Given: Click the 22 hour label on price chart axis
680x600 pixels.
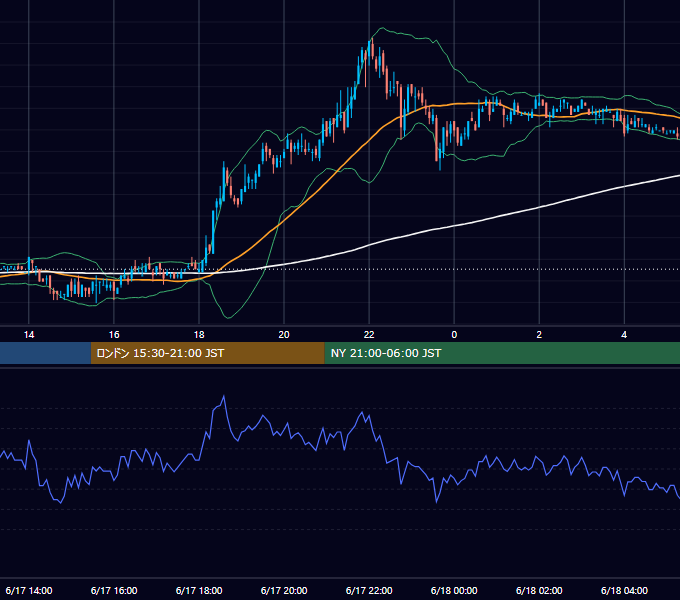Looking at the screenshot, I should point(369,335).
